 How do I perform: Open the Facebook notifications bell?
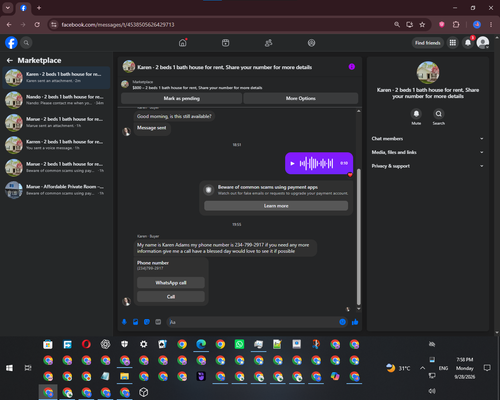coord(468,43)
